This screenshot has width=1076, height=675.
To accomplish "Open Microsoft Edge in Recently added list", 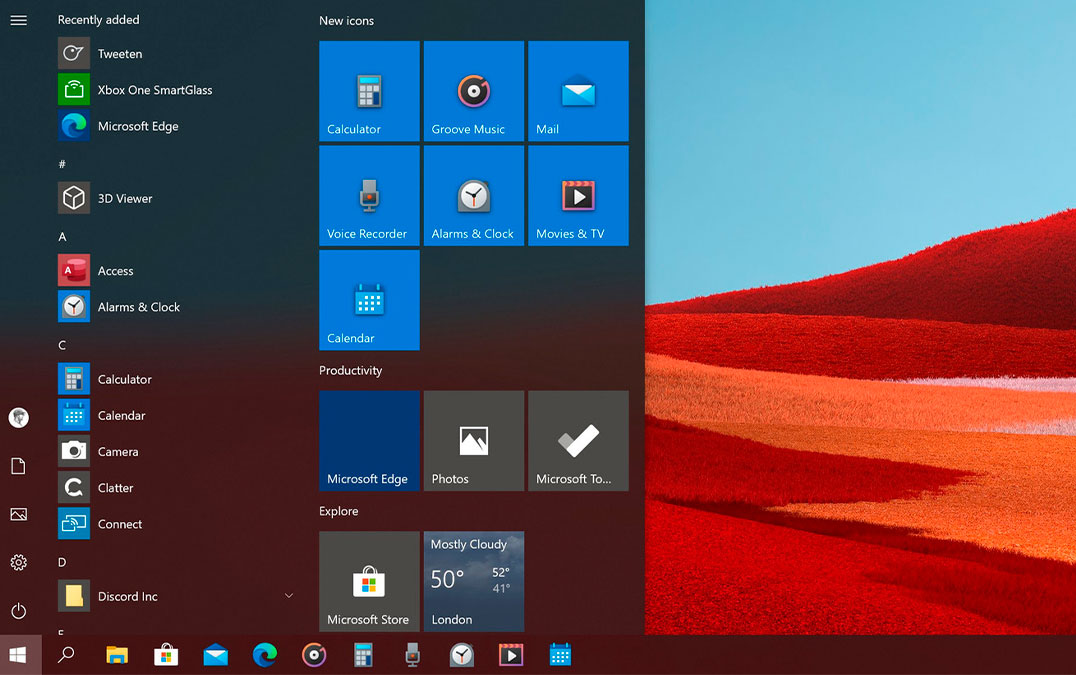I will 178,126.
